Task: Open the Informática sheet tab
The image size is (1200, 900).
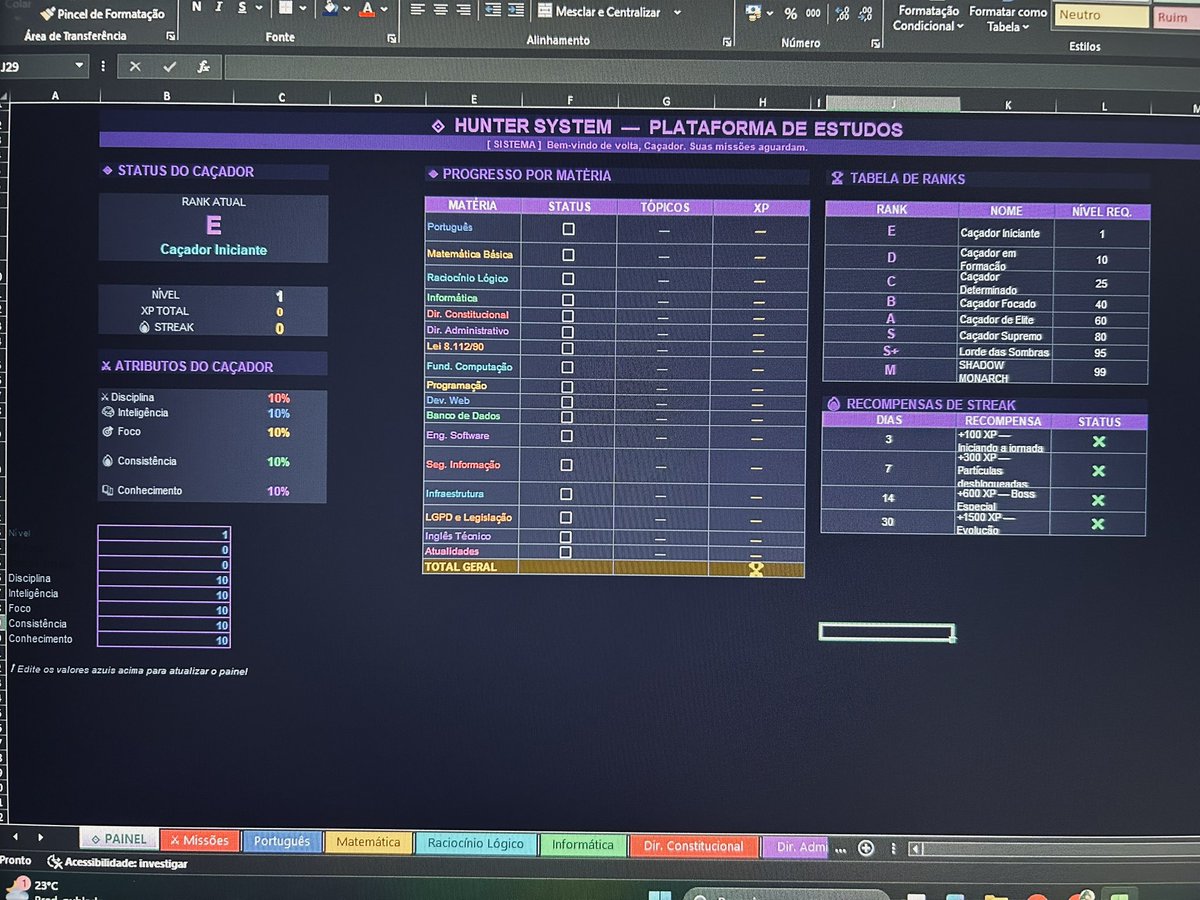Action: pos(583,845)
